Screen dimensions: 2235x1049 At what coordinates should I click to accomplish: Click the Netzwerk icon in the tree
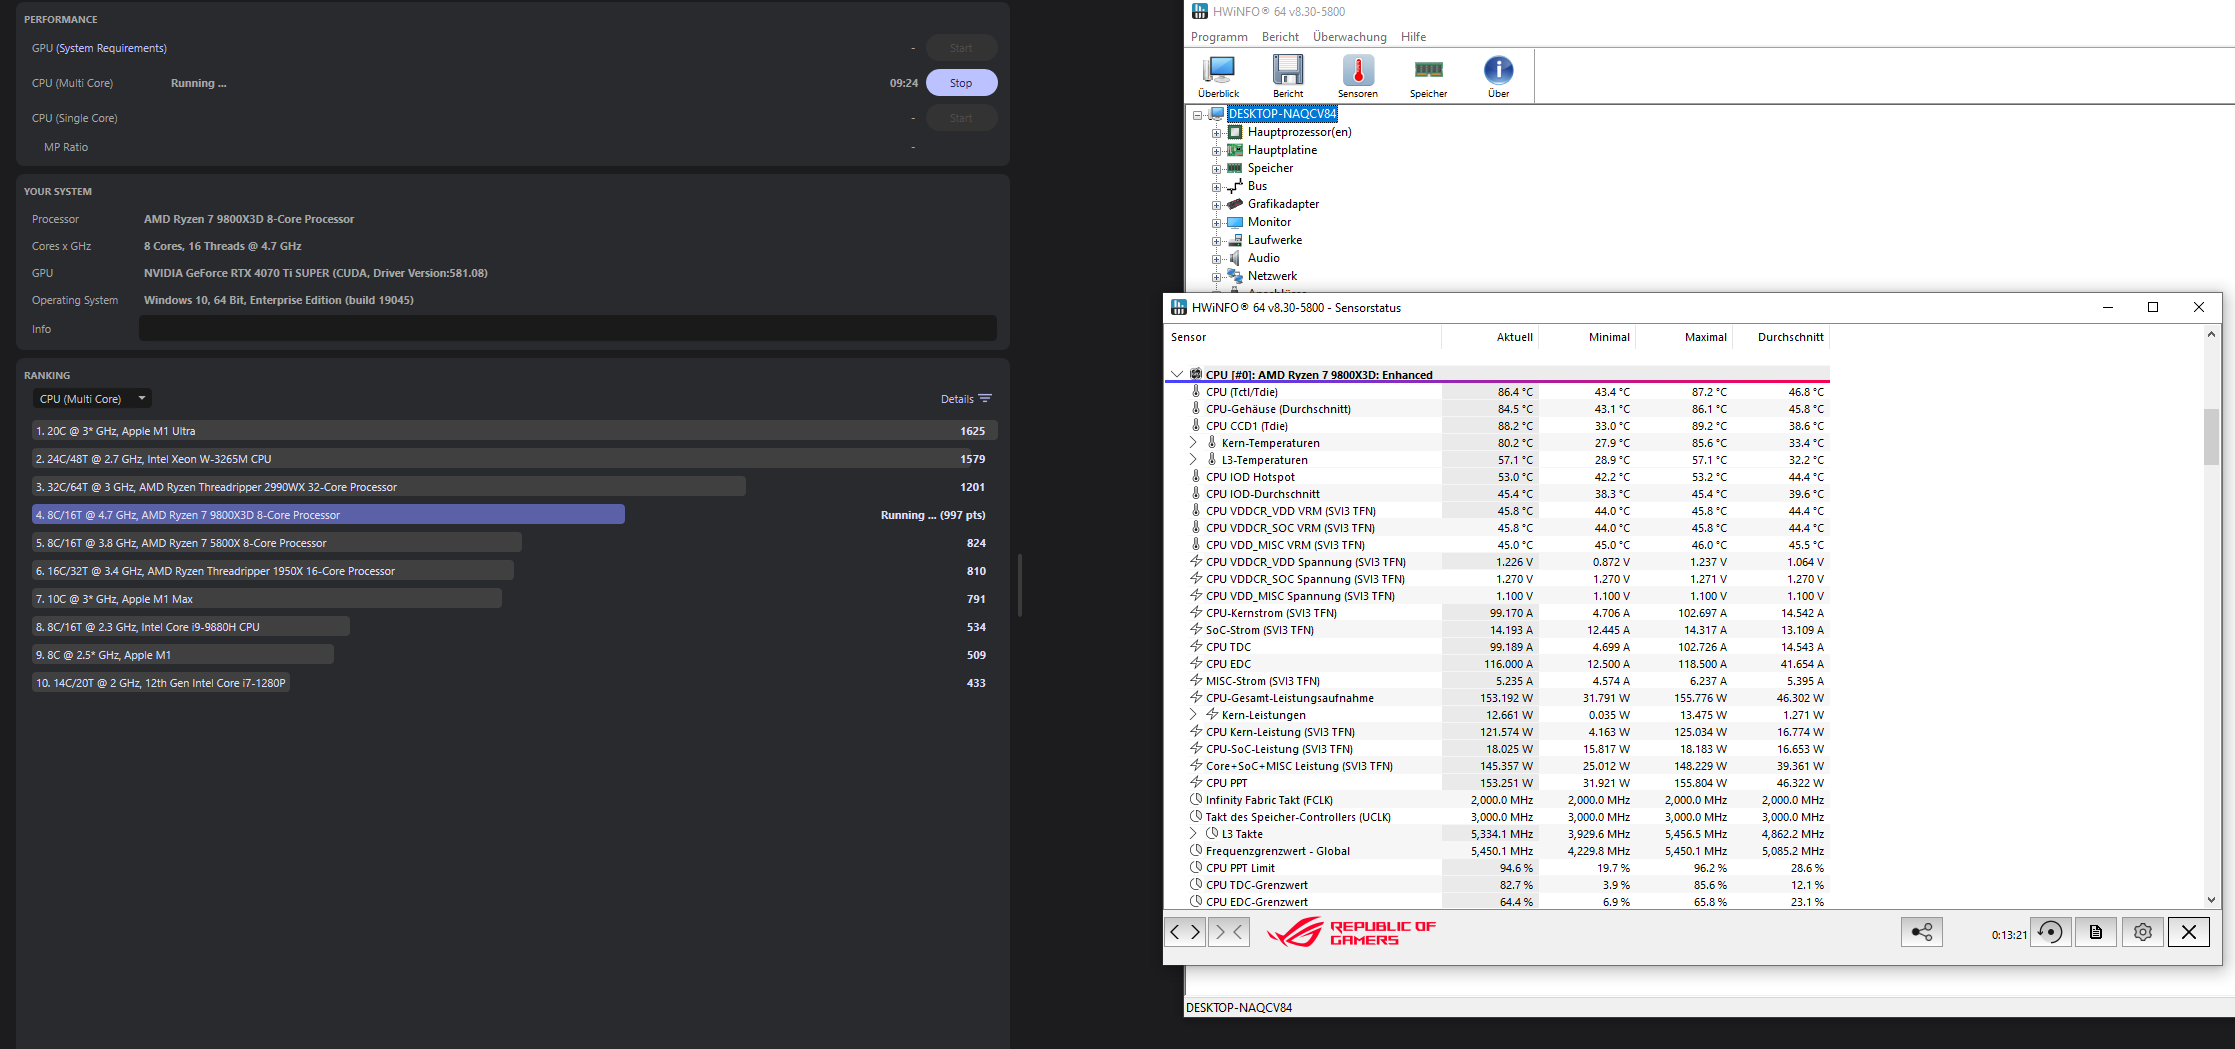[1235, 276]
